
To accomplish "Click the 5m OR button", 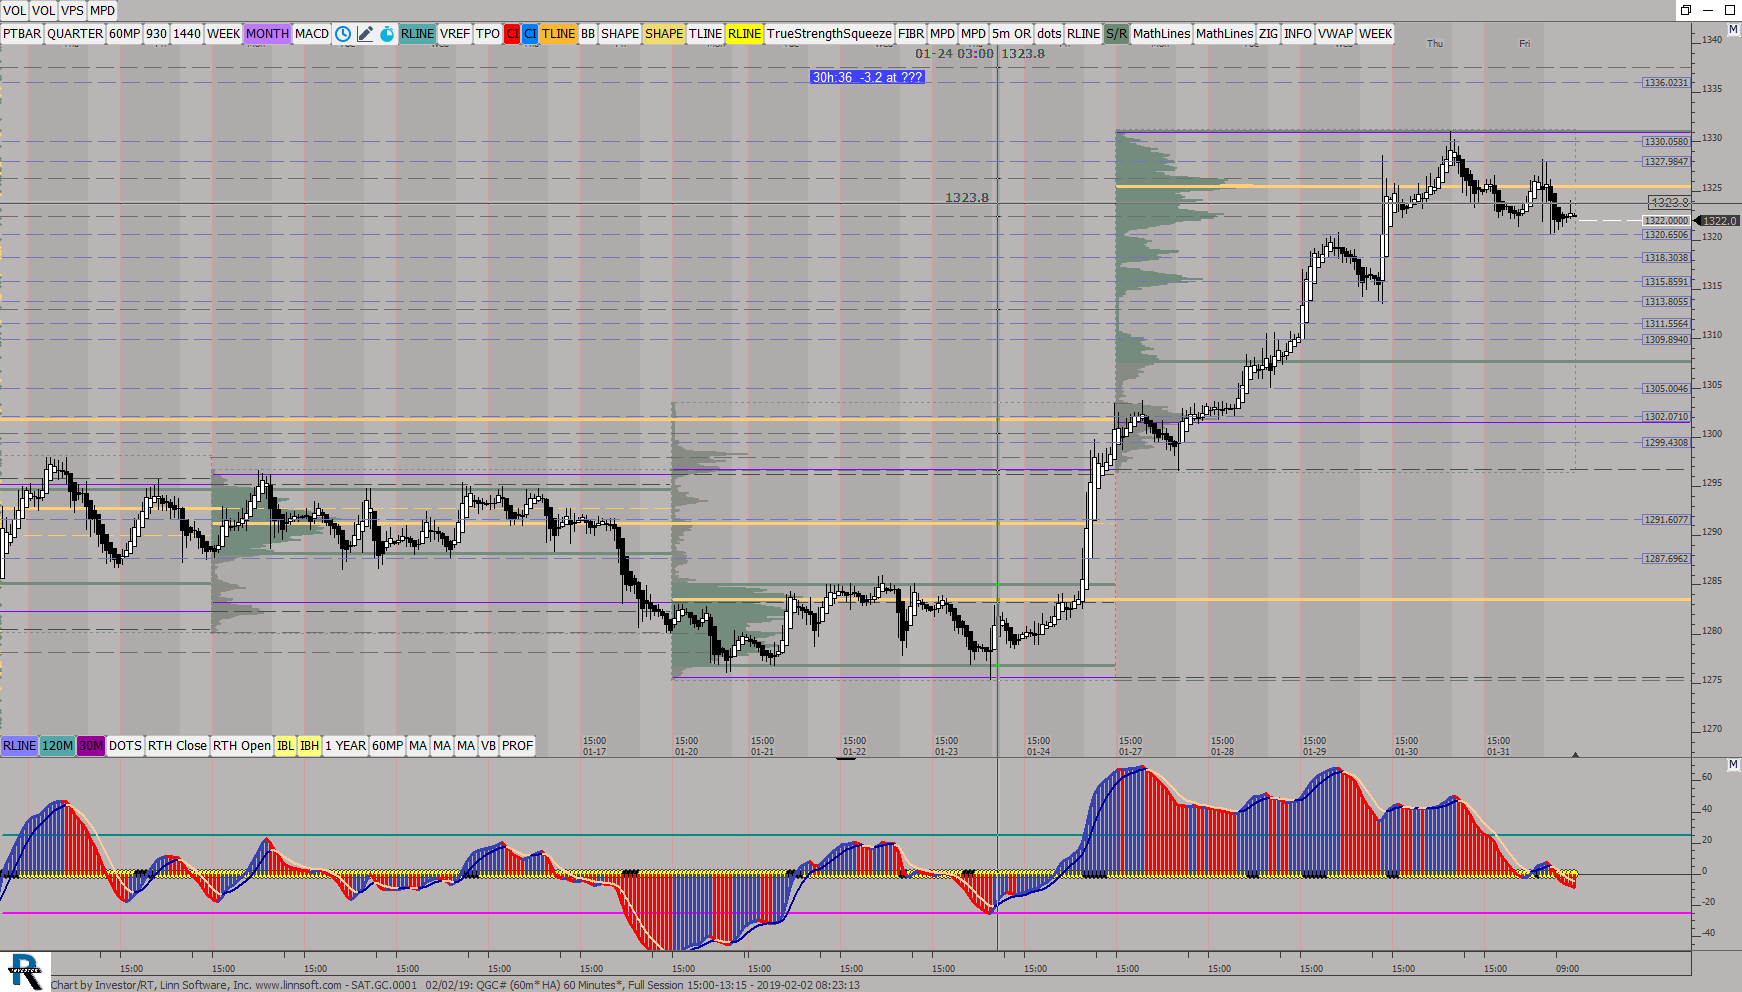I will point(1011,34).
